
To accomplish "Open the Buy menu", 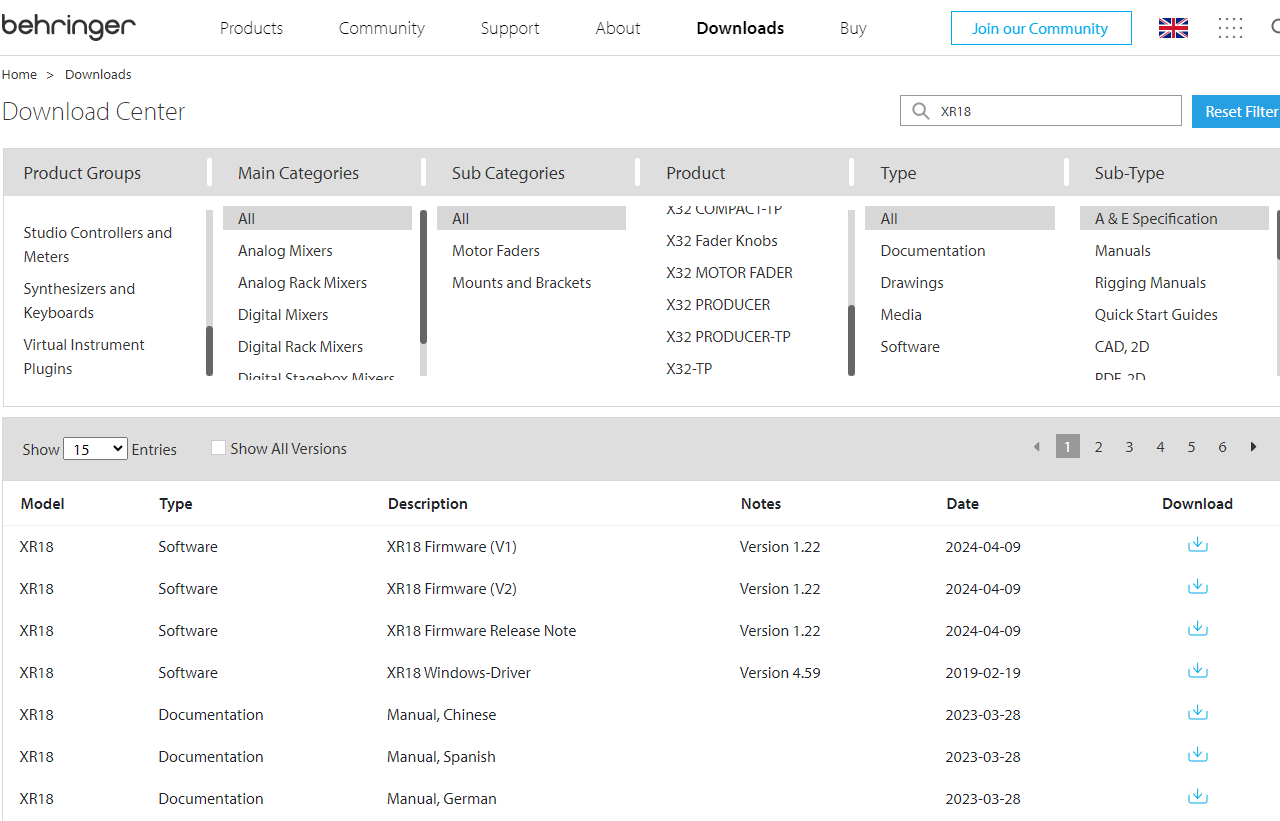I will point(853,28).
